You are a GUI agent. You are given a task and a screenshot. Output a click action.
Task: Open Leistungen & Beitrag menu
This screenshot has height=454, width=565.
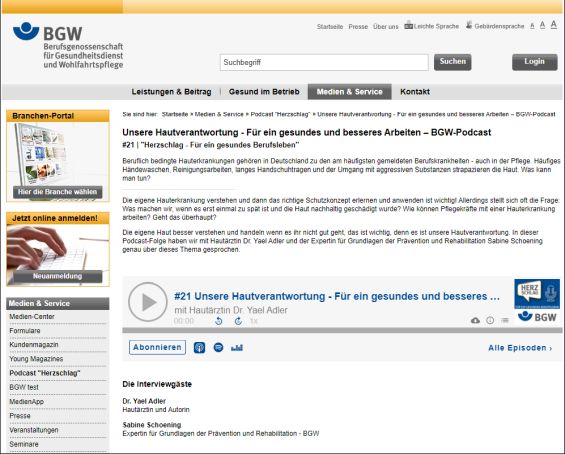[172, 92]
